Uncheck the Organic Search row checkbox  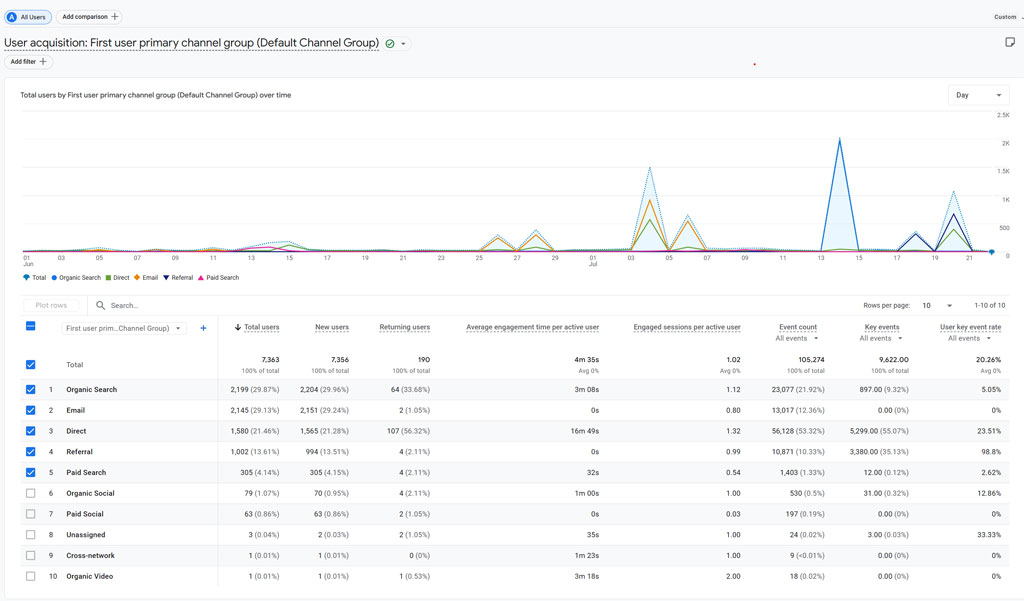30,390
